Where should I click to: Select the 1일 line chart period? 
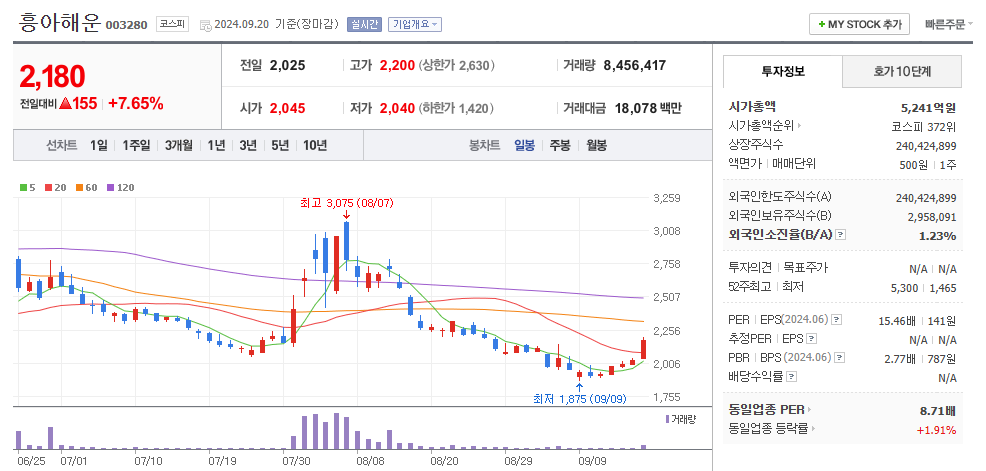click(98, 145)
